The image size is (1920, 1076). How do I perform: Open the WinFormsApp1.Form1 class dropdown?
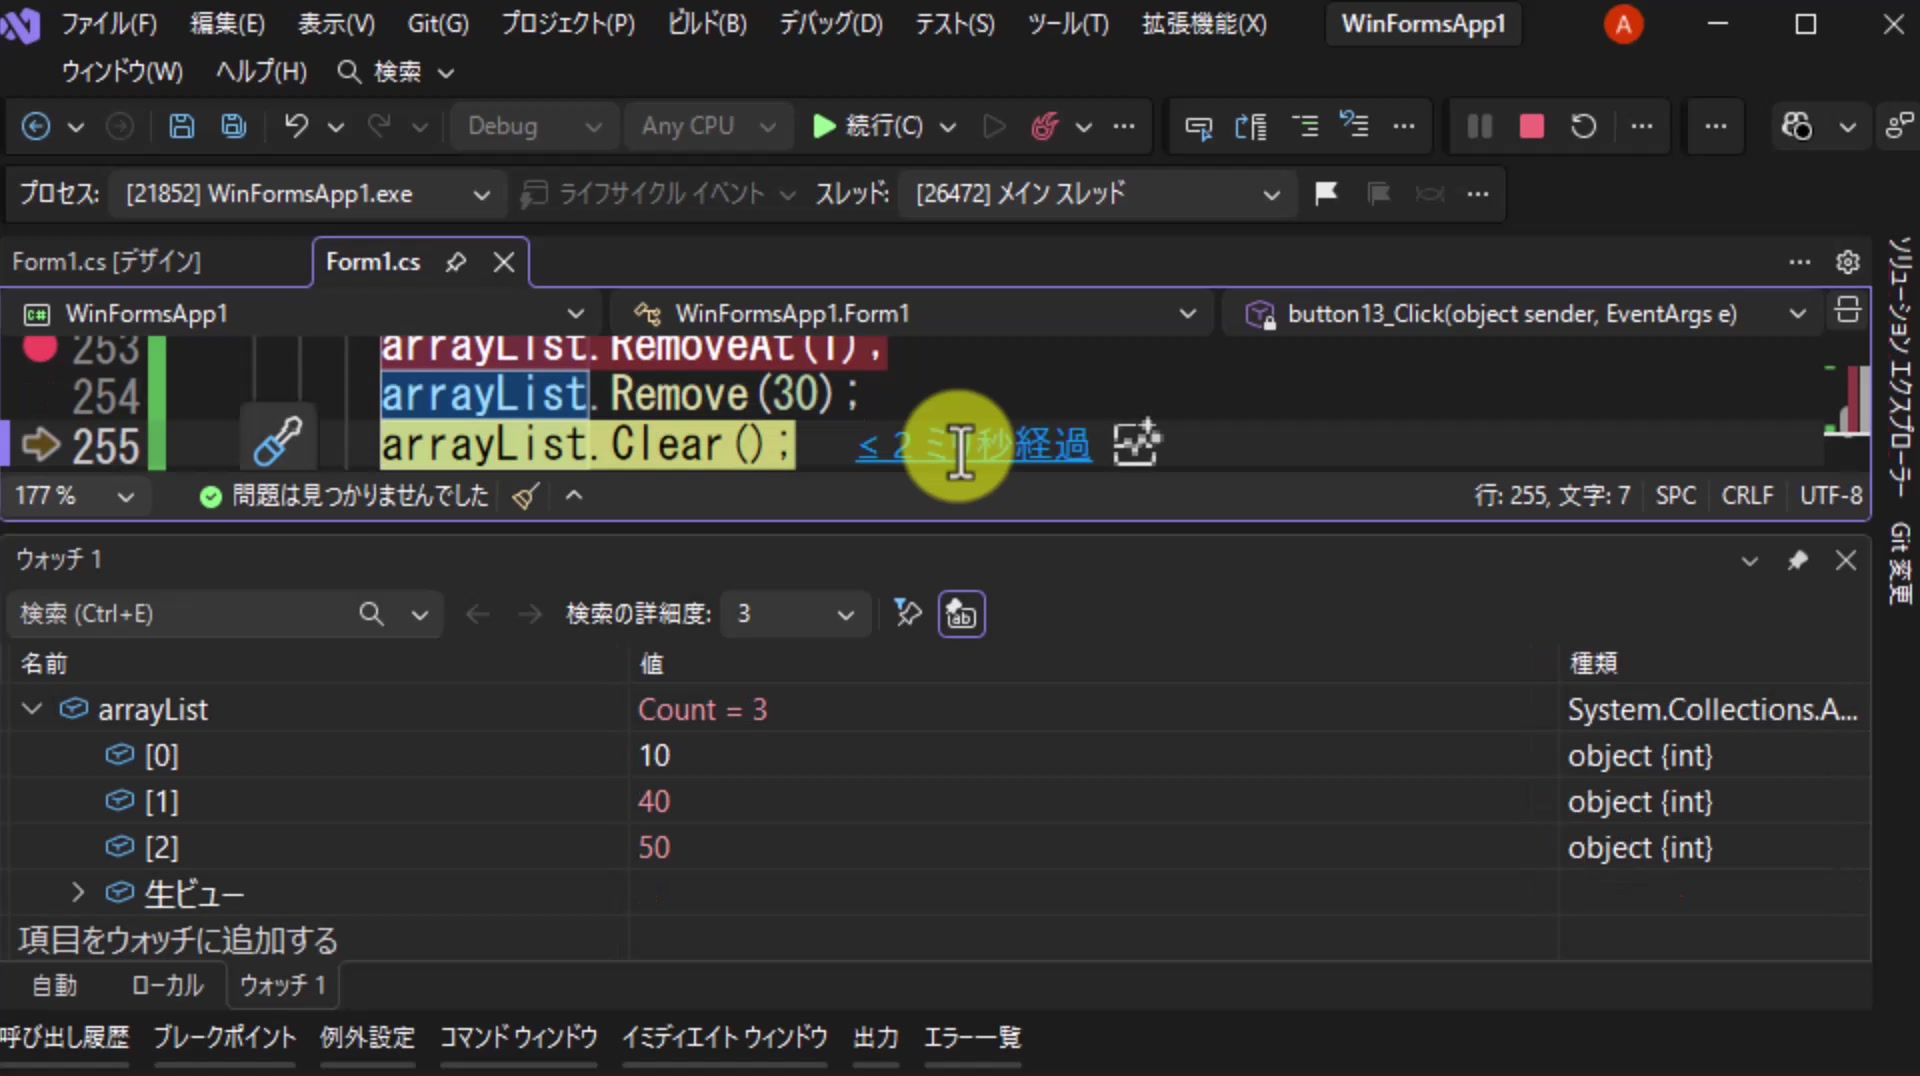pyautogui.click(x=912, y=314)
